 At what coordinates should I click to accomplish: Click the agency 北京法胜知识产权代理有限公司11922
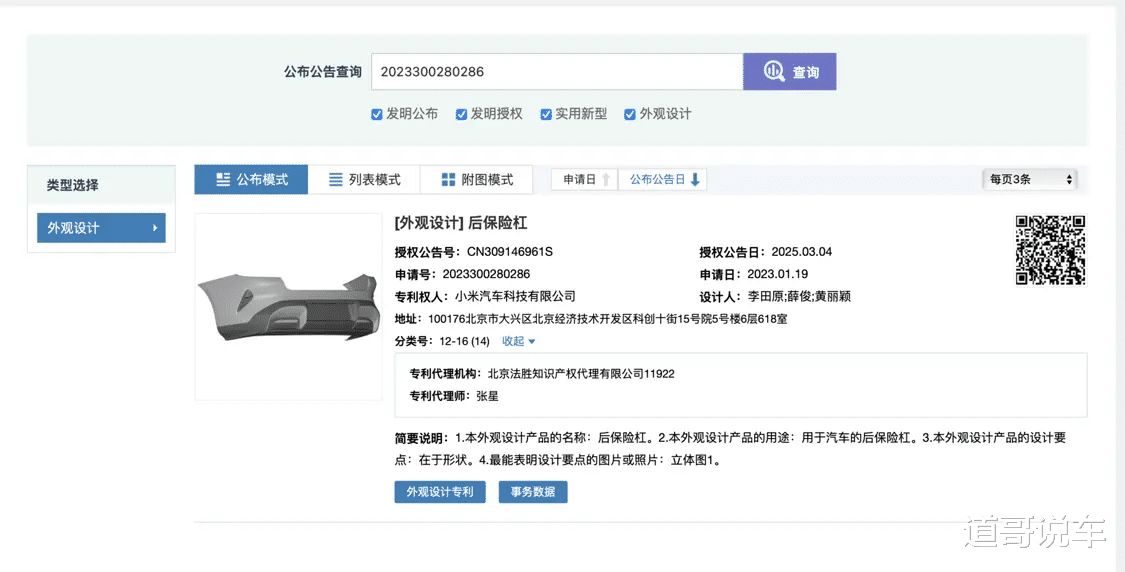click(581, 373)
